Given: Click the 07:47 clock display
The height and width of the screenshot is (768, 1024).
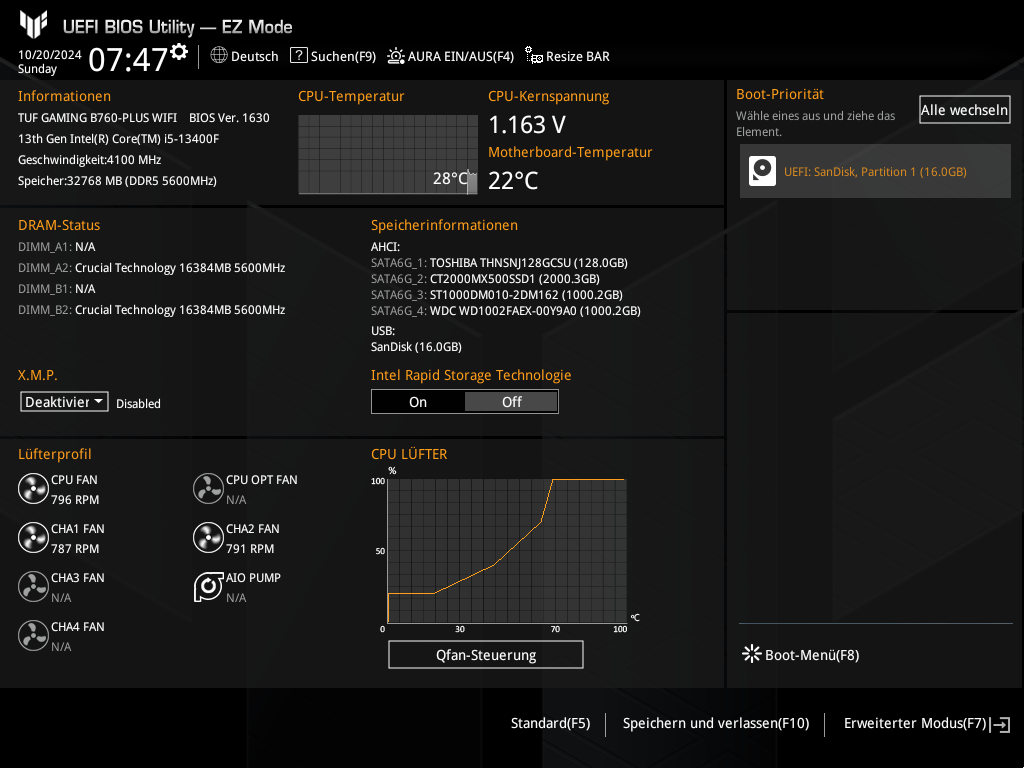Looking at the screenshot, I should coord(128,59).
